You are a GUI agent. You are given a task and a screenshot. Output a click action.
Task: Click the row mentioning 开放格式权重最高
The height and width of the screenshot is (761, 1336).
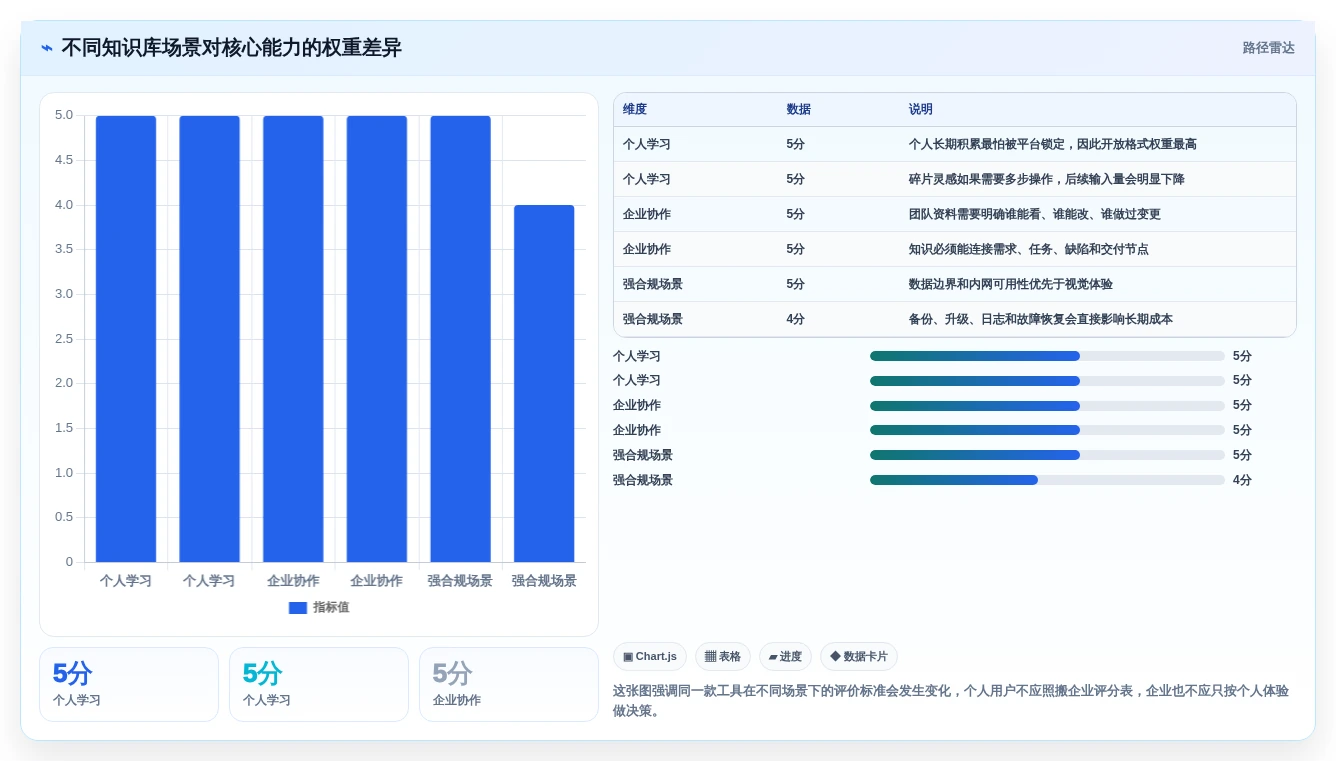coord(955,144)
